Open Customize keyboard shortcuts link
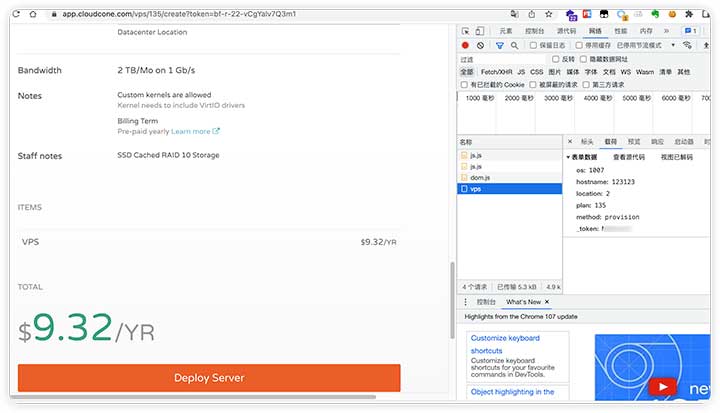Image resolution: width=720 pixels, height=413 pixels. click(x=505, y=344)
